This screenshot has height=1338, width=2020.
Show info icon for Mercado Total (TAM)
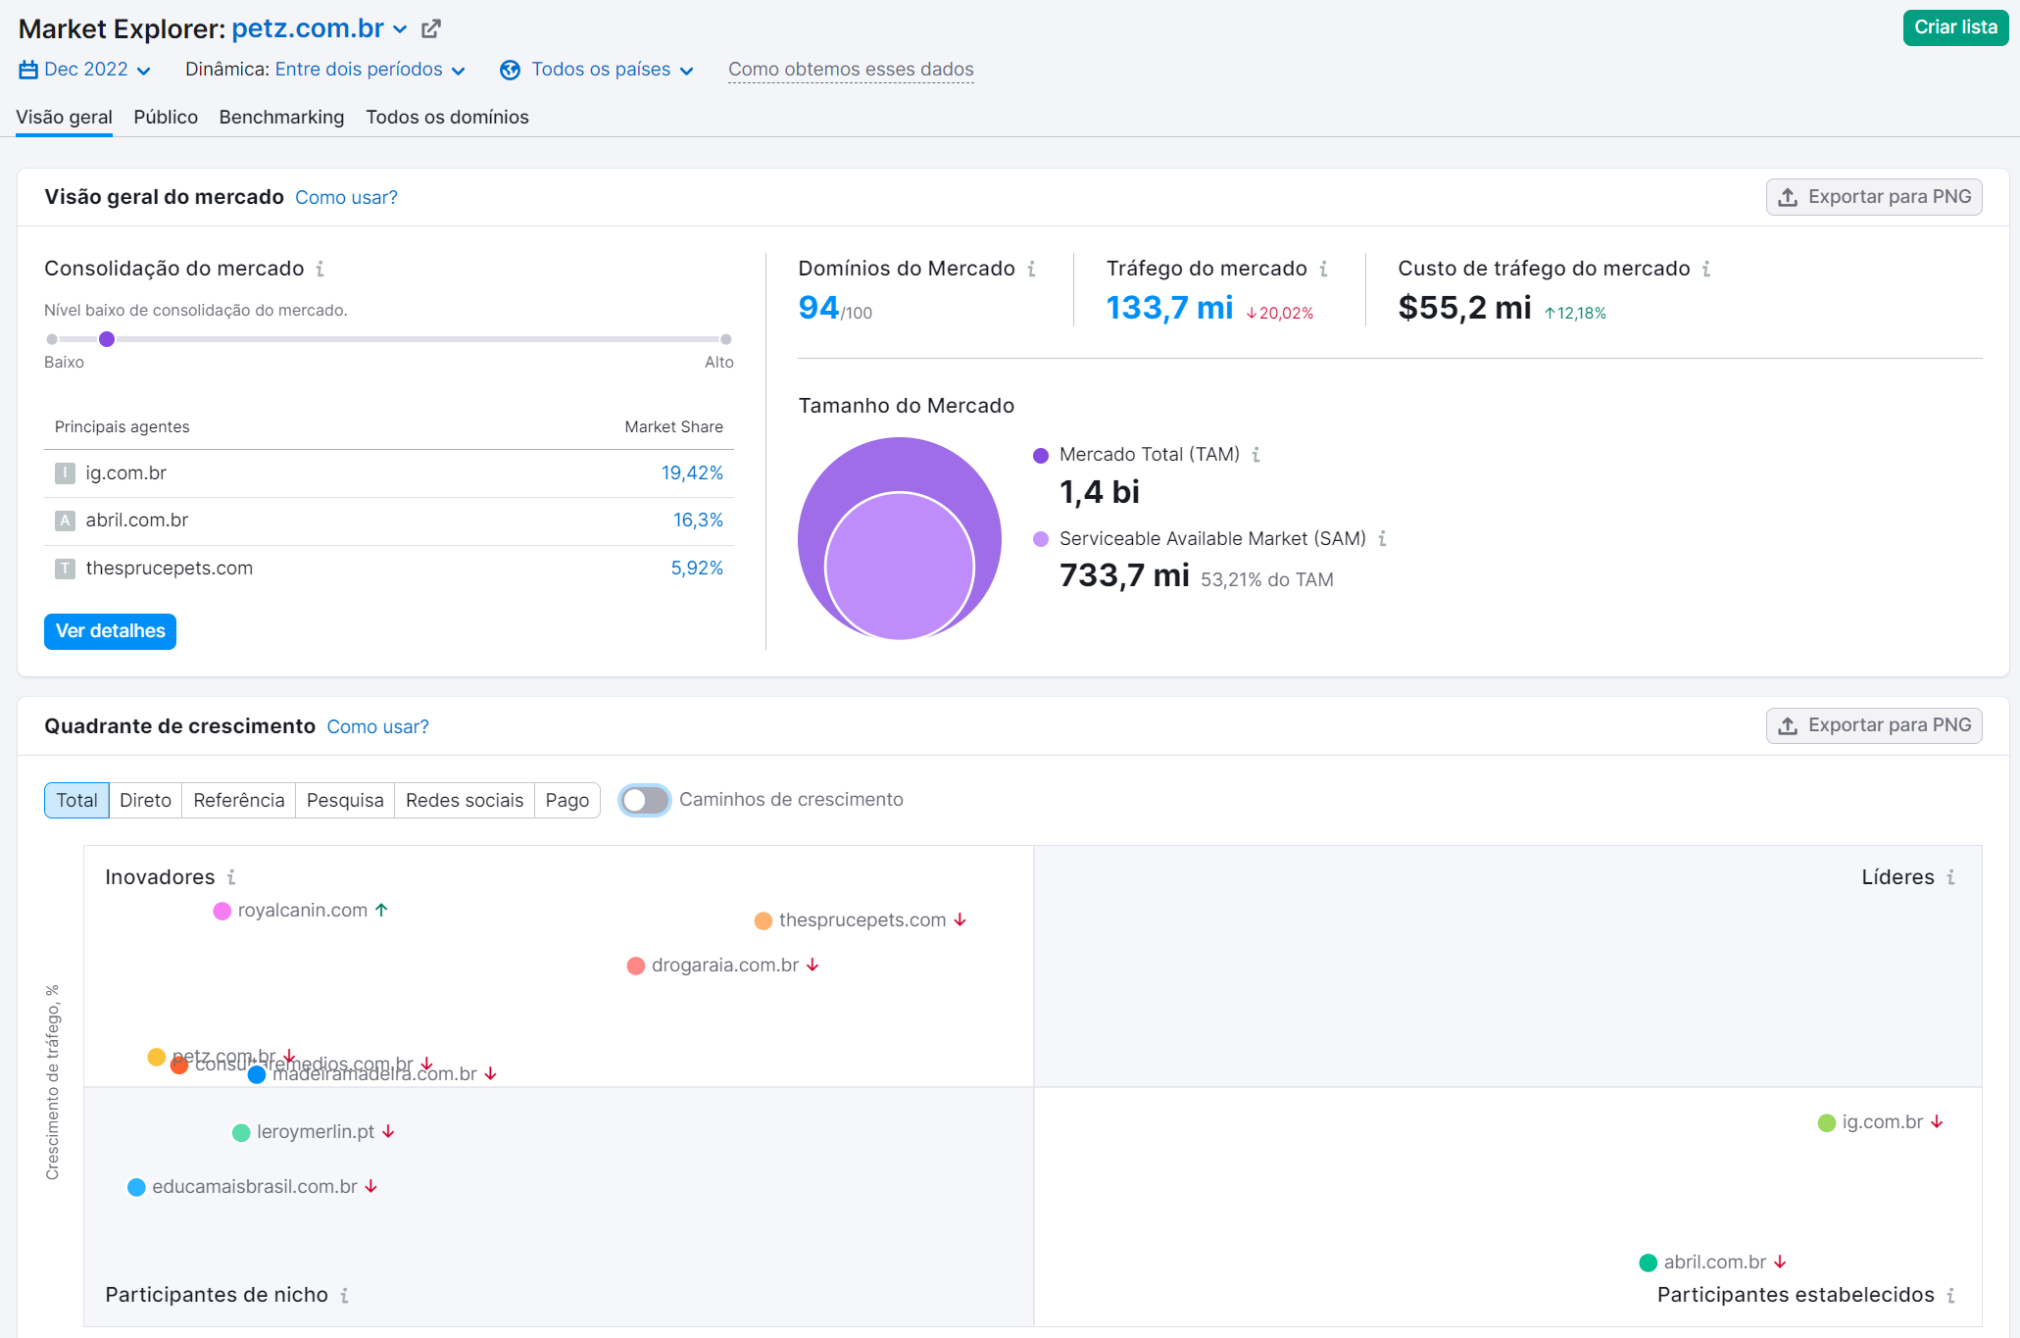1256,455
